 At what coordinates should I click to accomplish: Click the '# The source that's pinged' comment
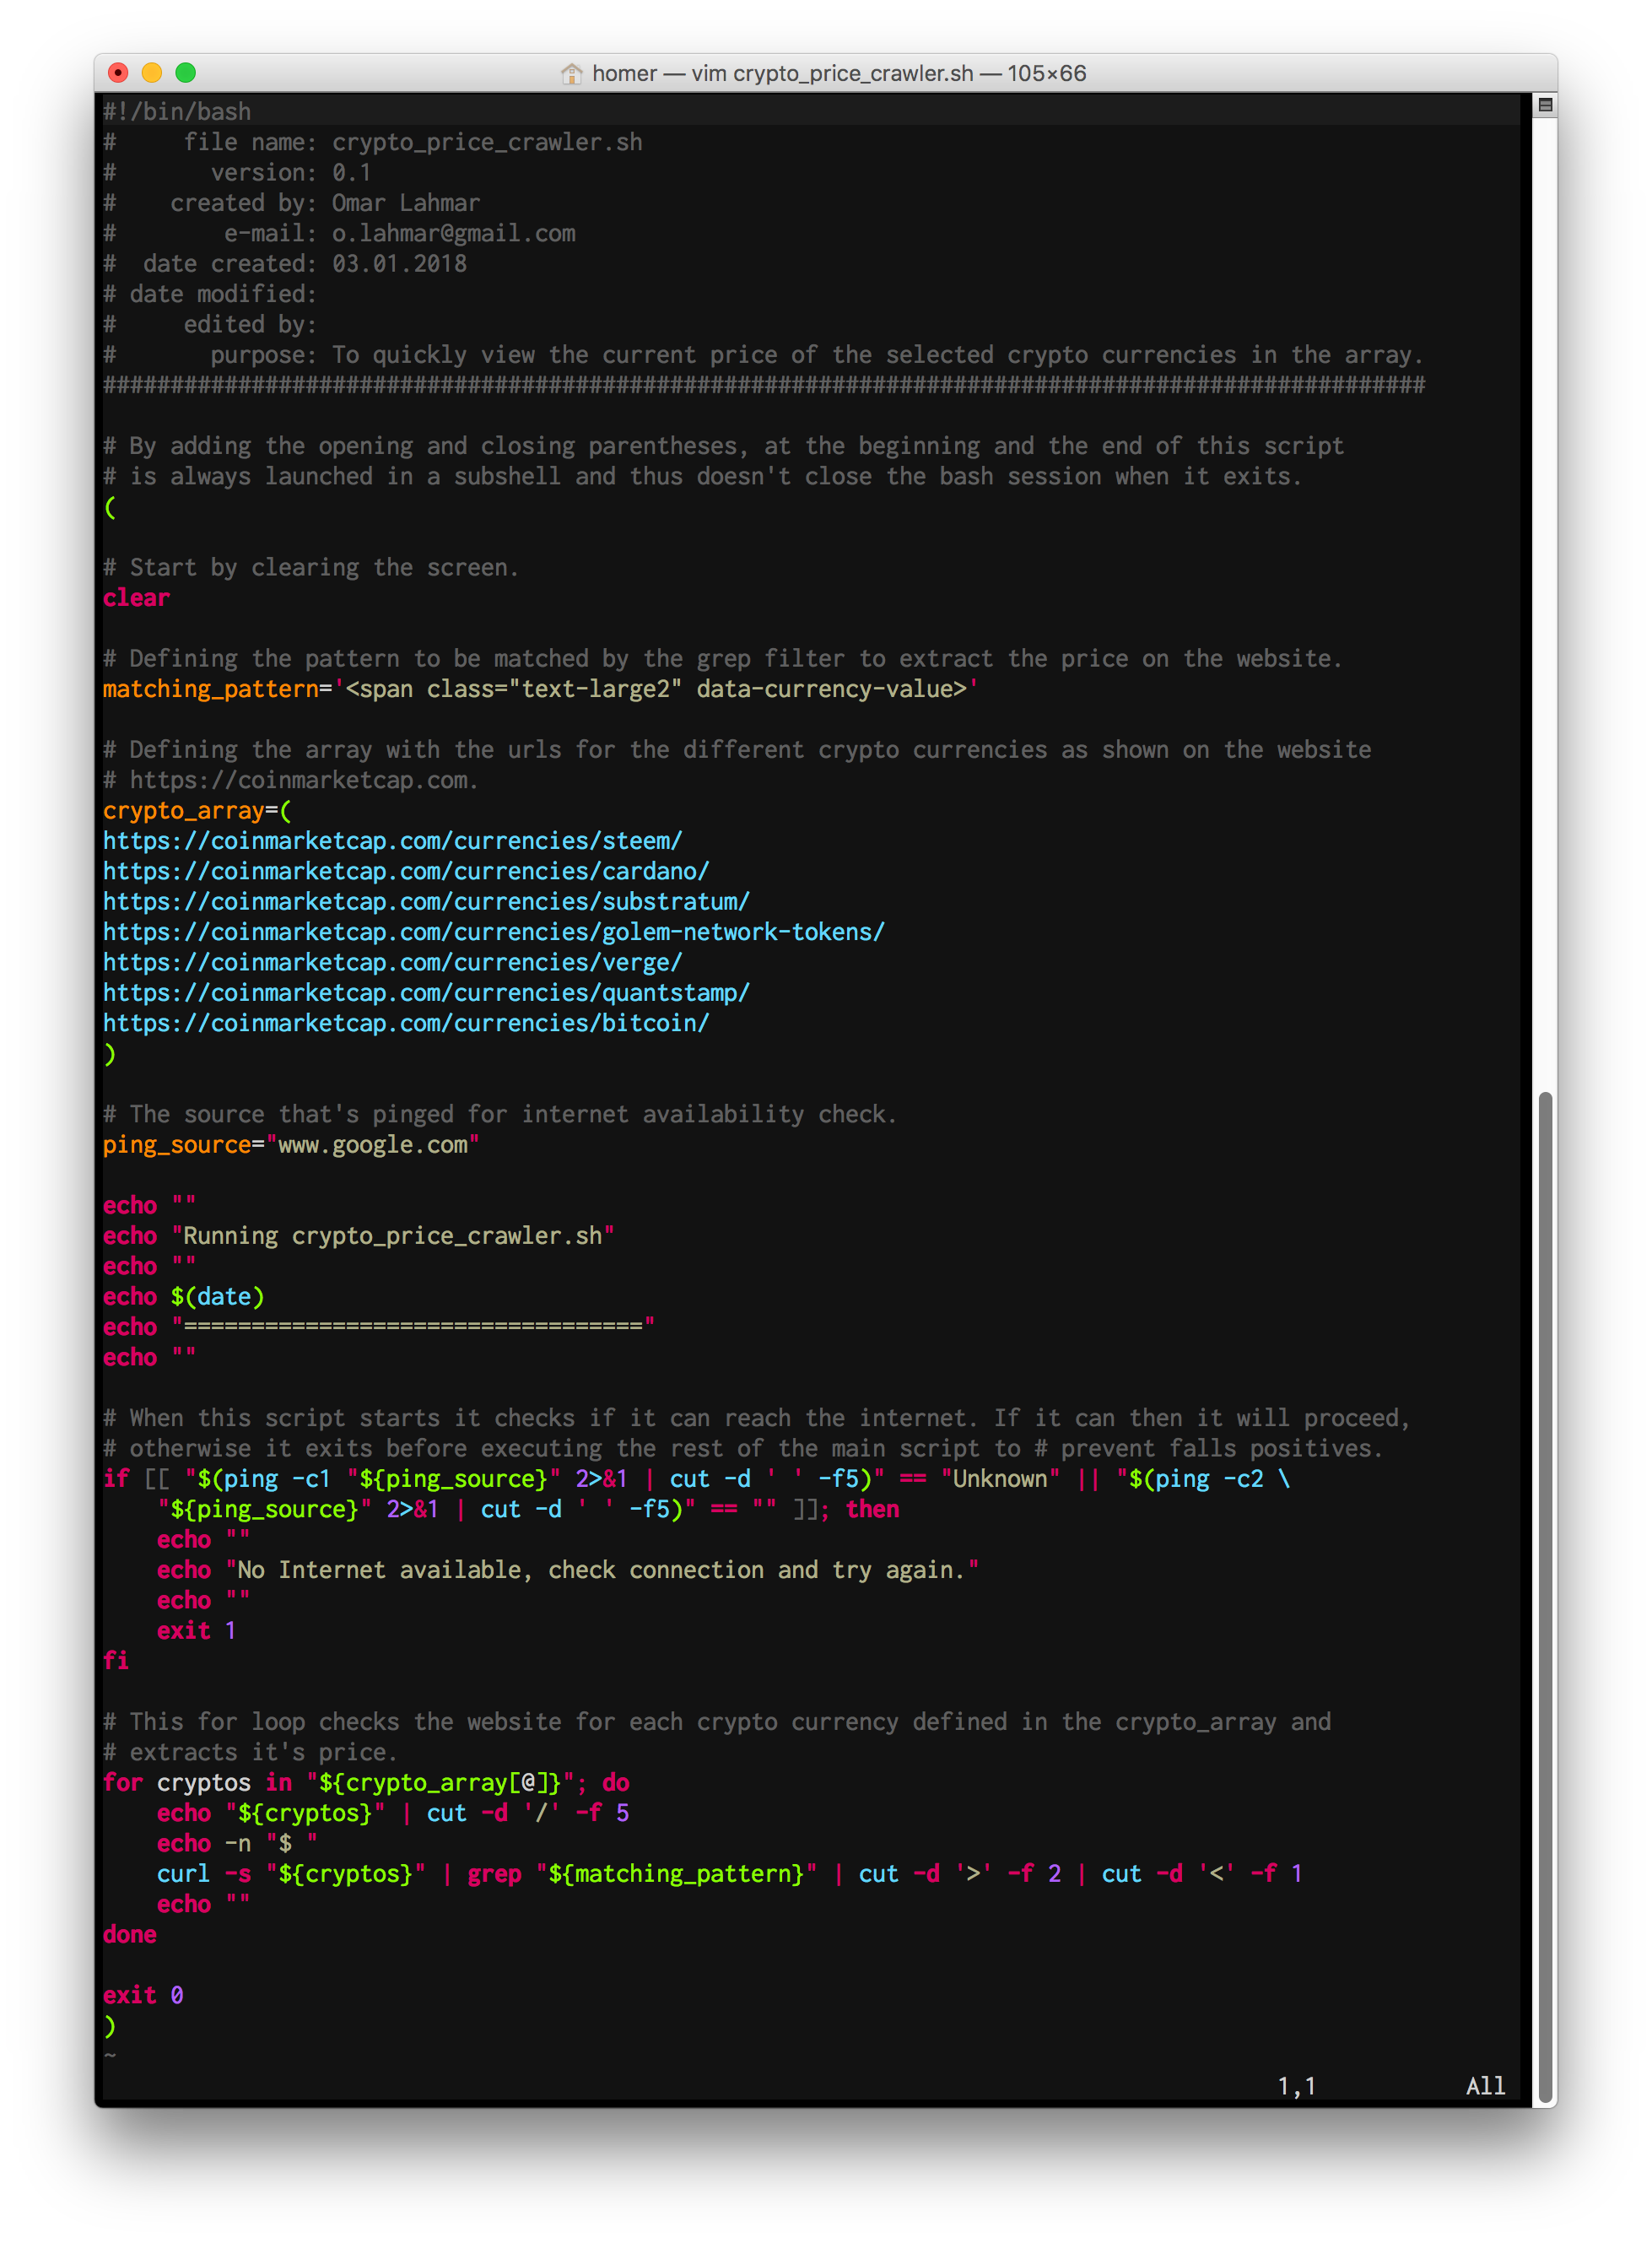point(500,1114)
